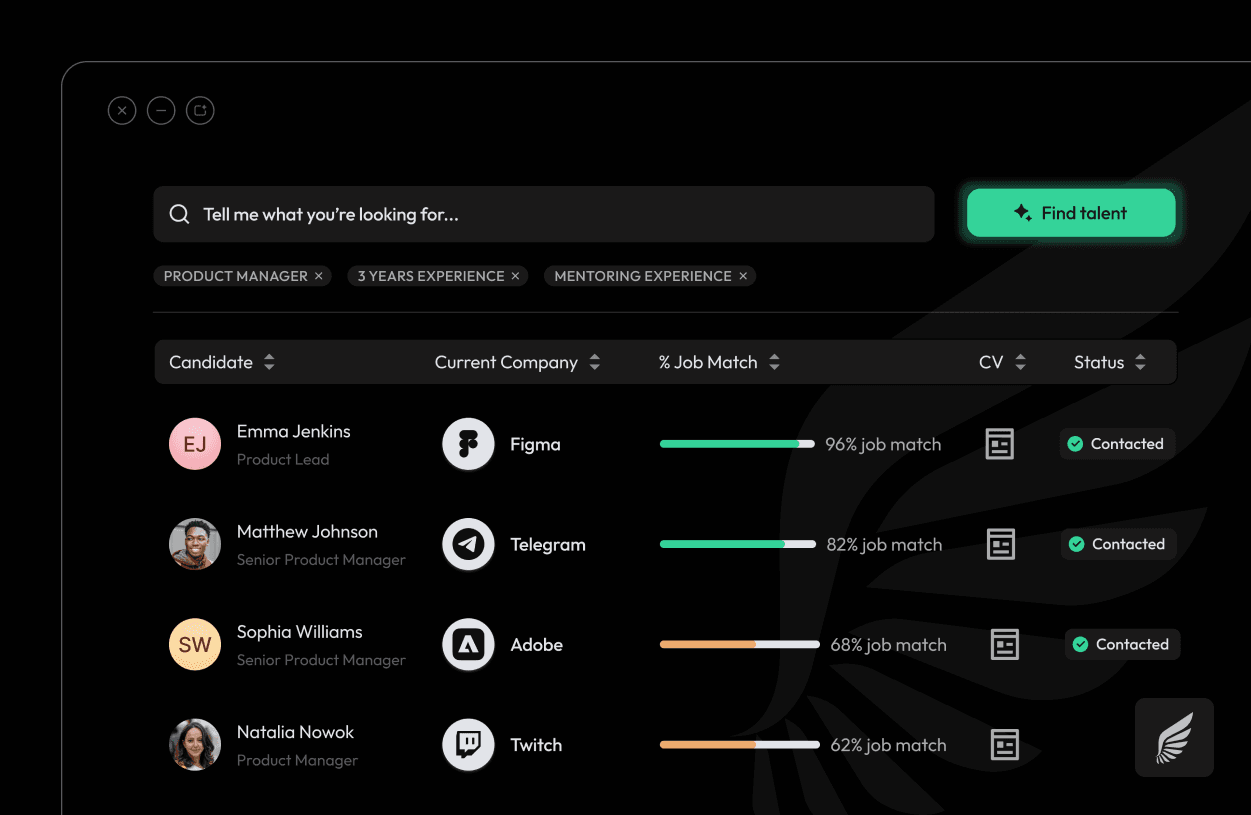Screen dimensions: 1251x815
Task: Select the Twitch company icon
Action: (467, 744)
